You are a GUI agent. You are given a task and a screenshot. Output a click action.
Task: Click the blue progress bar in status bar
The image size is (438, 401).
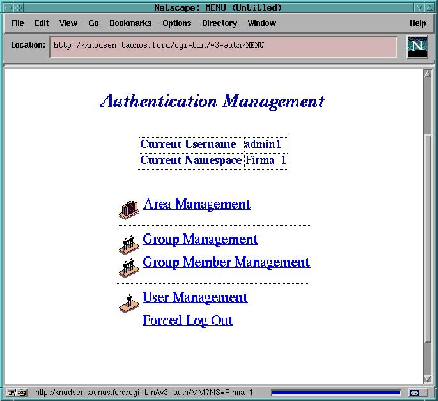tap(336, 392)
